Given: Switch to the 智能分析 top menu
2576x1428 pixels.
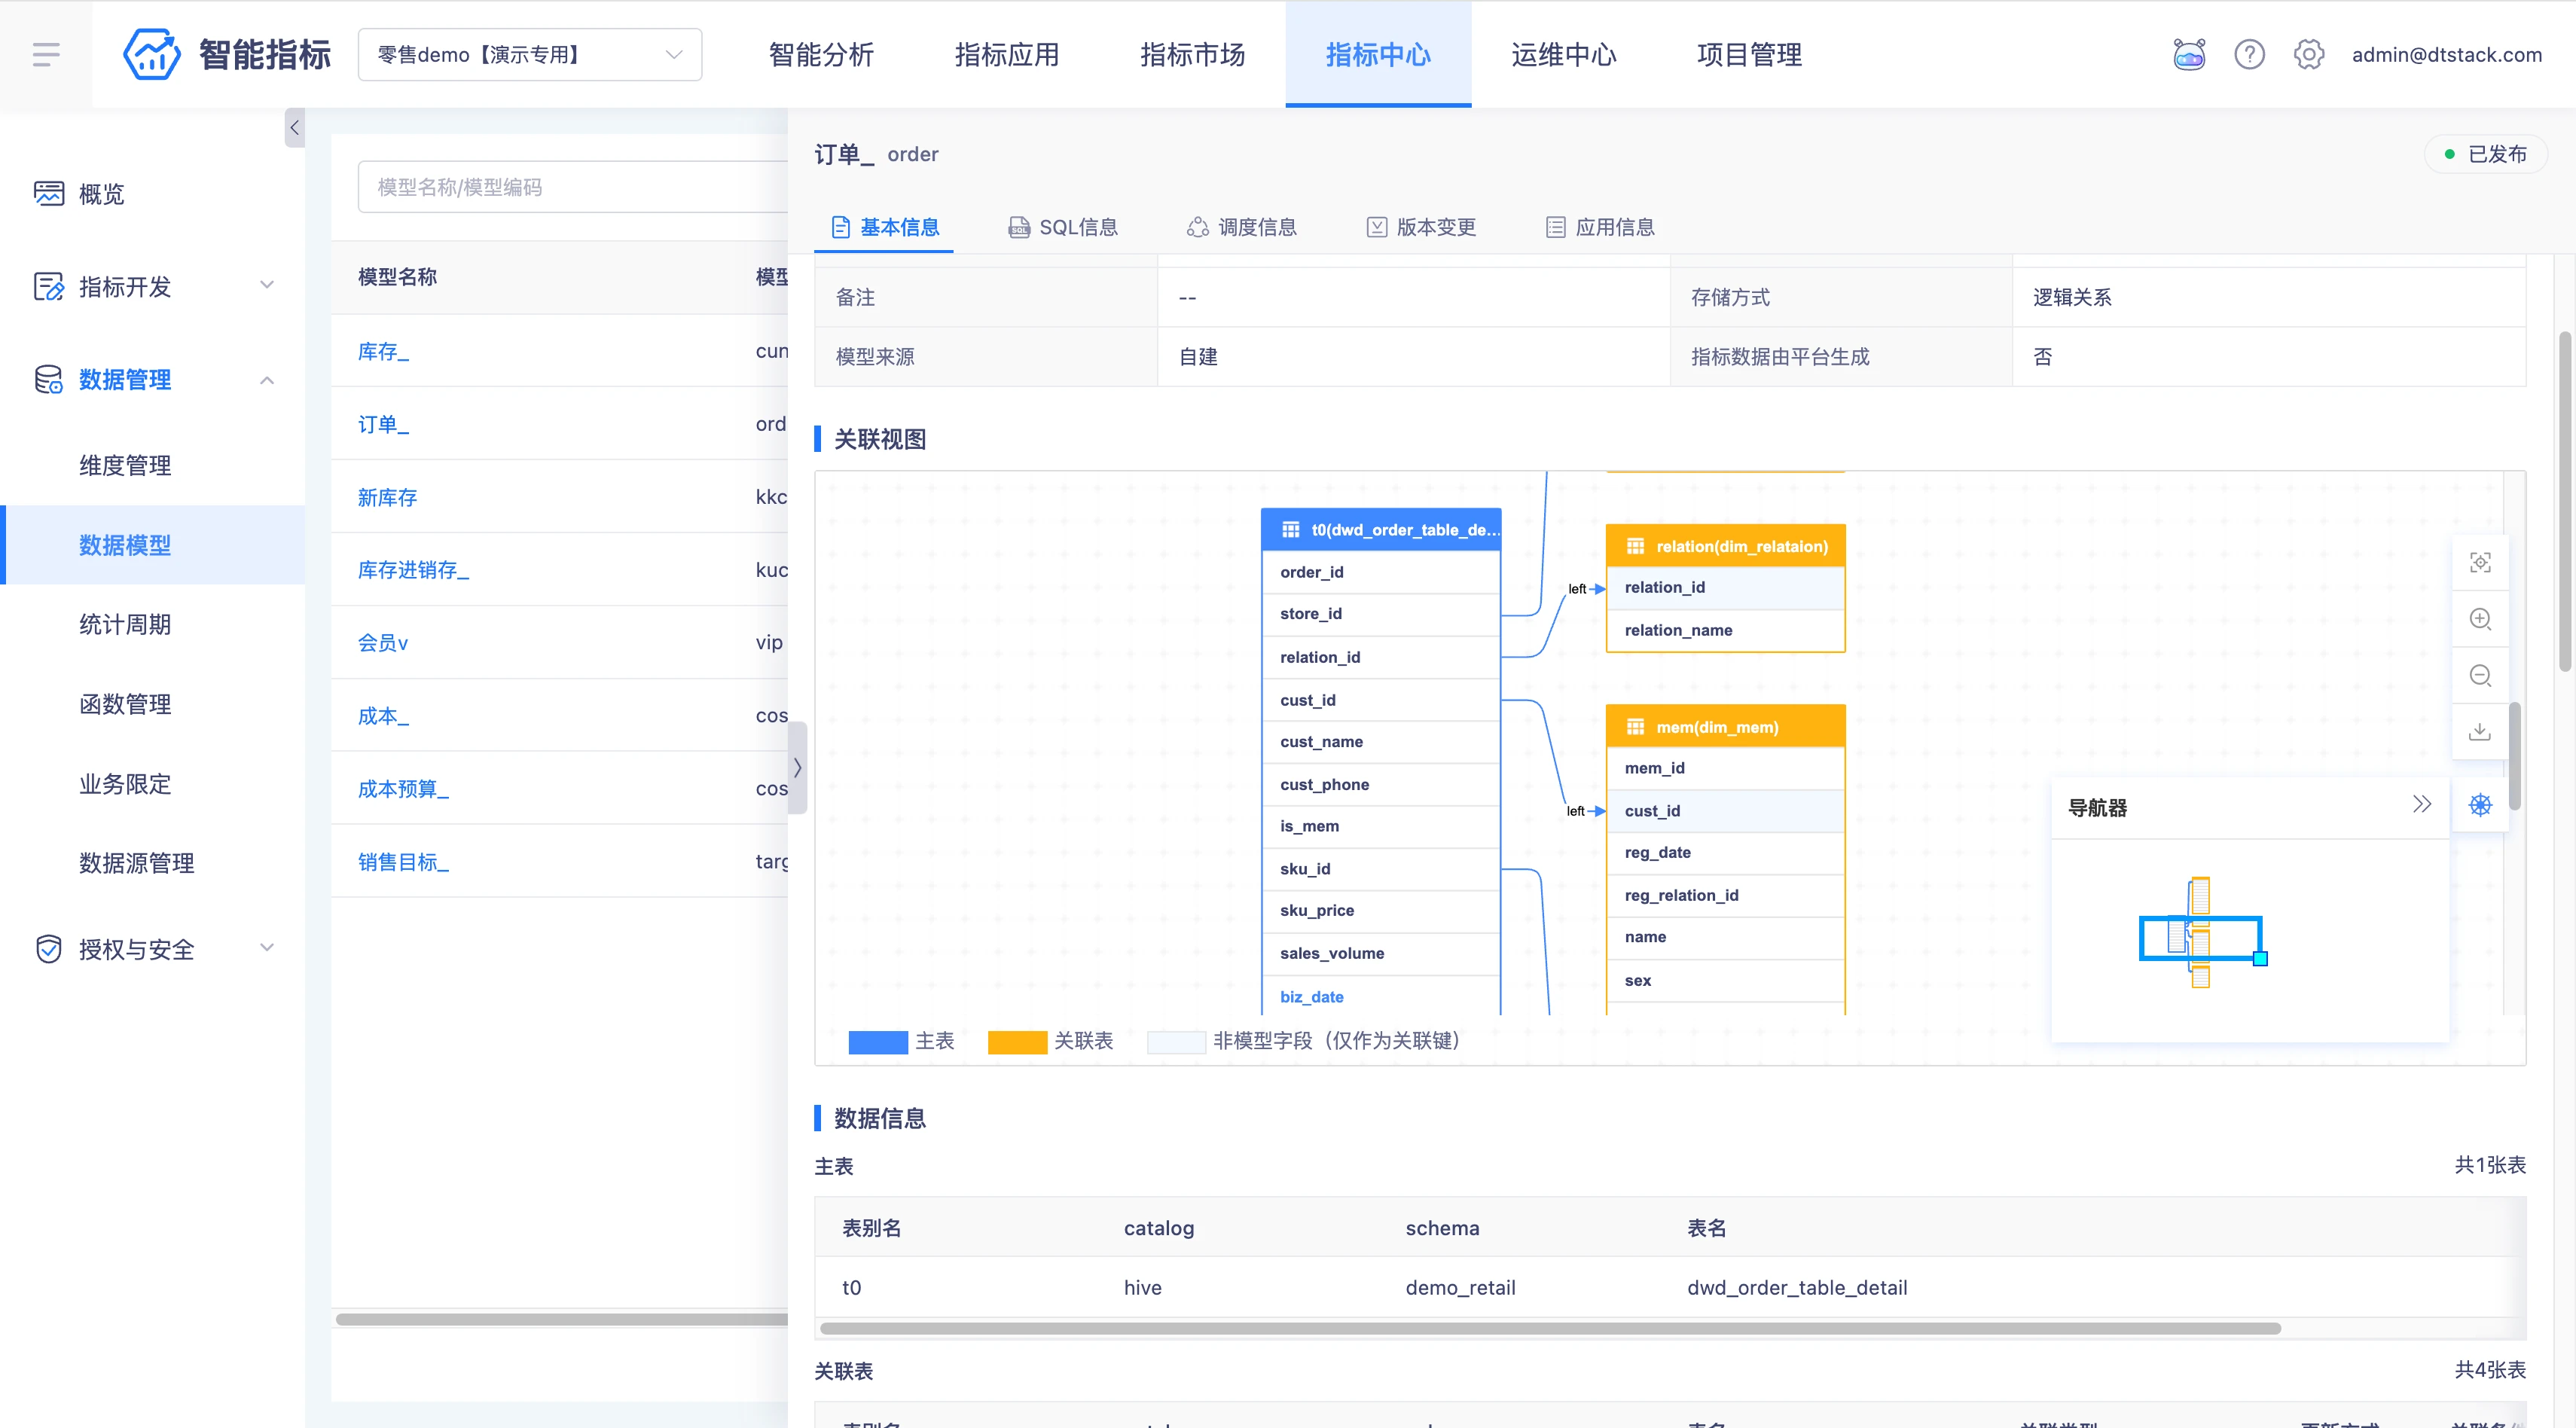Looking at the screenshot, I should (x=821, y=54).
